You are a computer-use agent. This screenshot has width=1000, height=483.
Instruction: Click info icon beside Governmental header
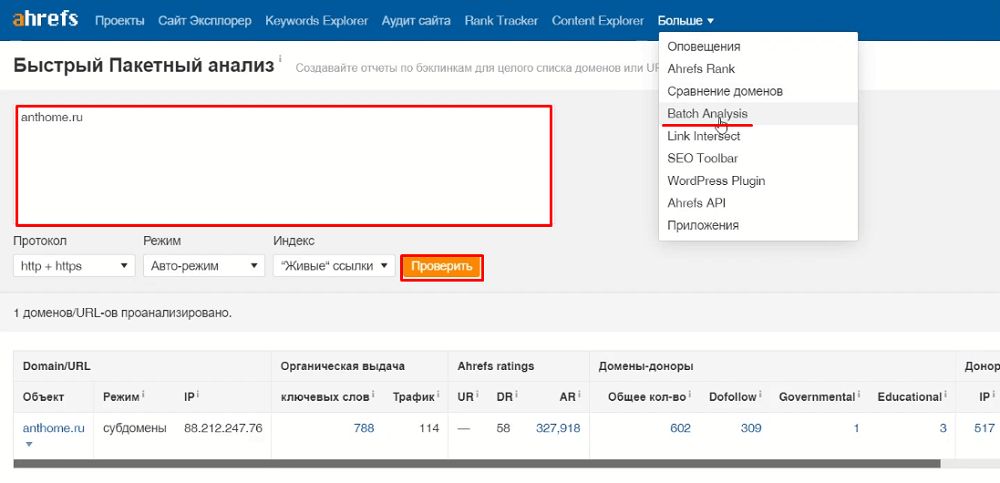858,395
